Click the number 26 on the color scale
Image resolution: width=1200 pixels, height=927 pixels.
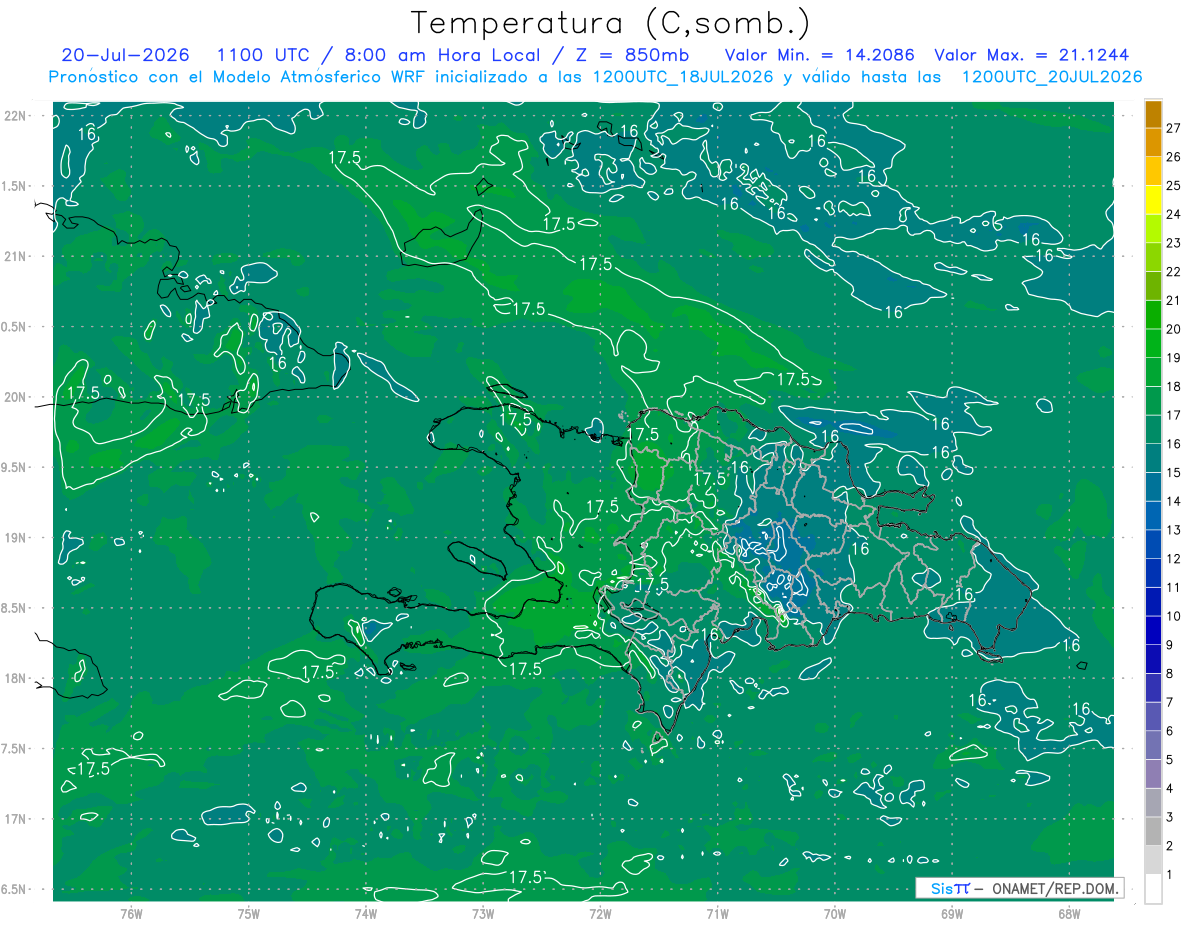[1174, 157]
